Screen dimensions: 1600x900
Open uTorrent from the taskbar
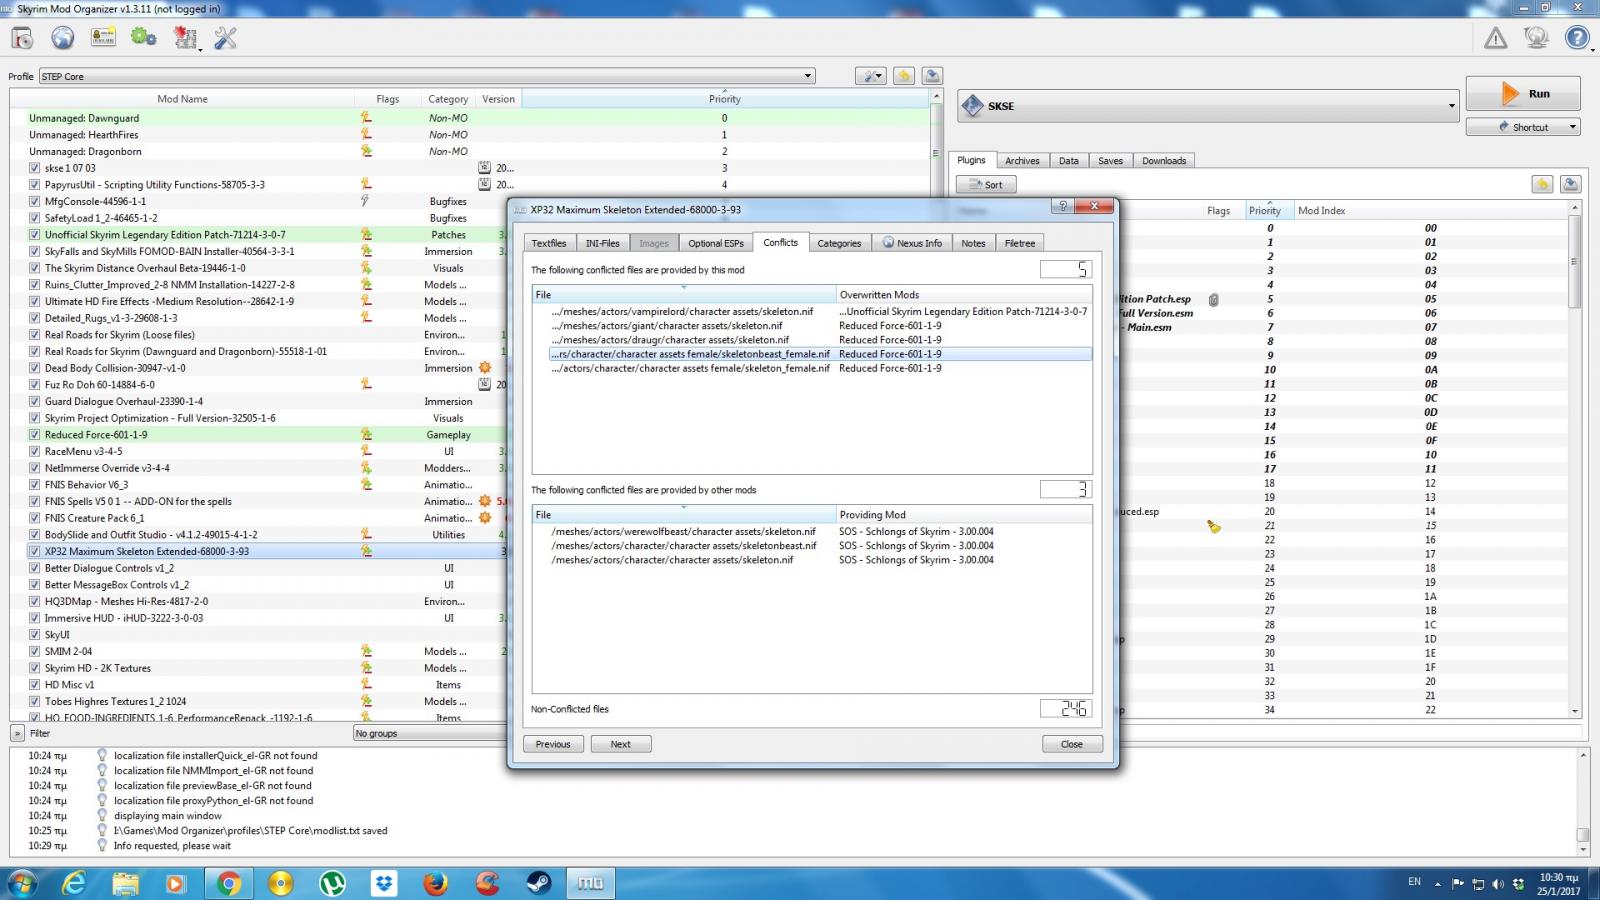(x=332, y=883)
